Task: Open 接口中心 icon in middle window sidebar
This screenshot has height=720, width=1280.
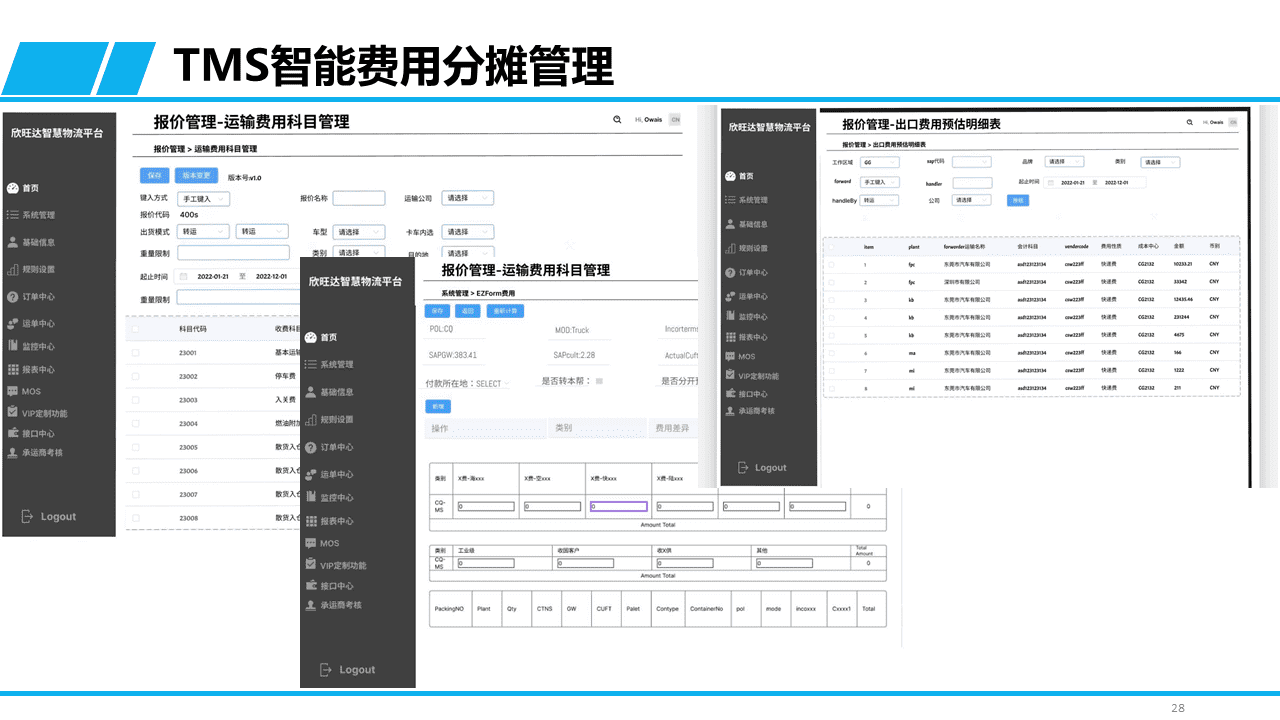Action: click(x=311, y=586)
